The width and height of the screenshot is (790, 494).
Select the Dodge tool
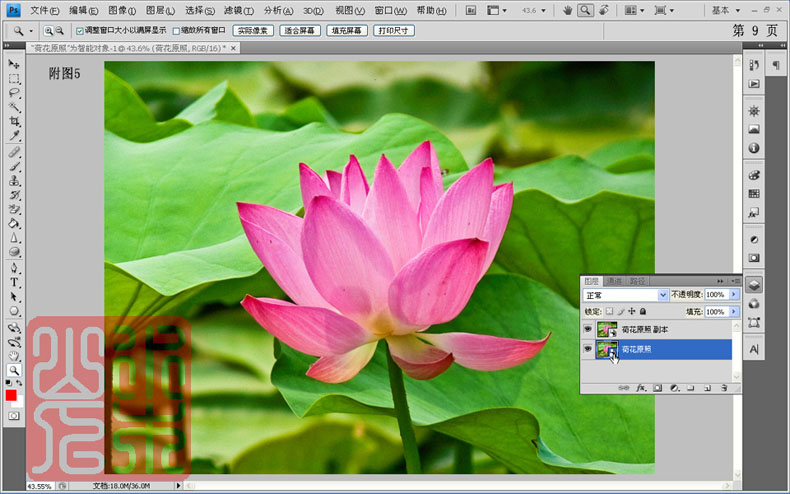pos(14,252)
